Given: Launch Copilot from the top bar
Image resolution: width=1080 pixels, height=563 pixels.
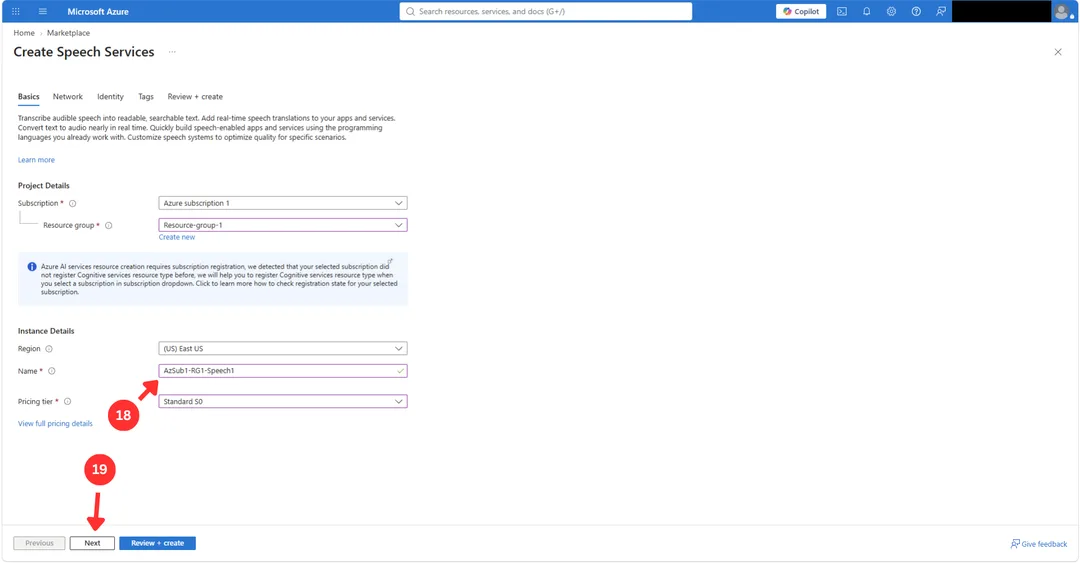Looking at the screenshot, I should (801, 11).
